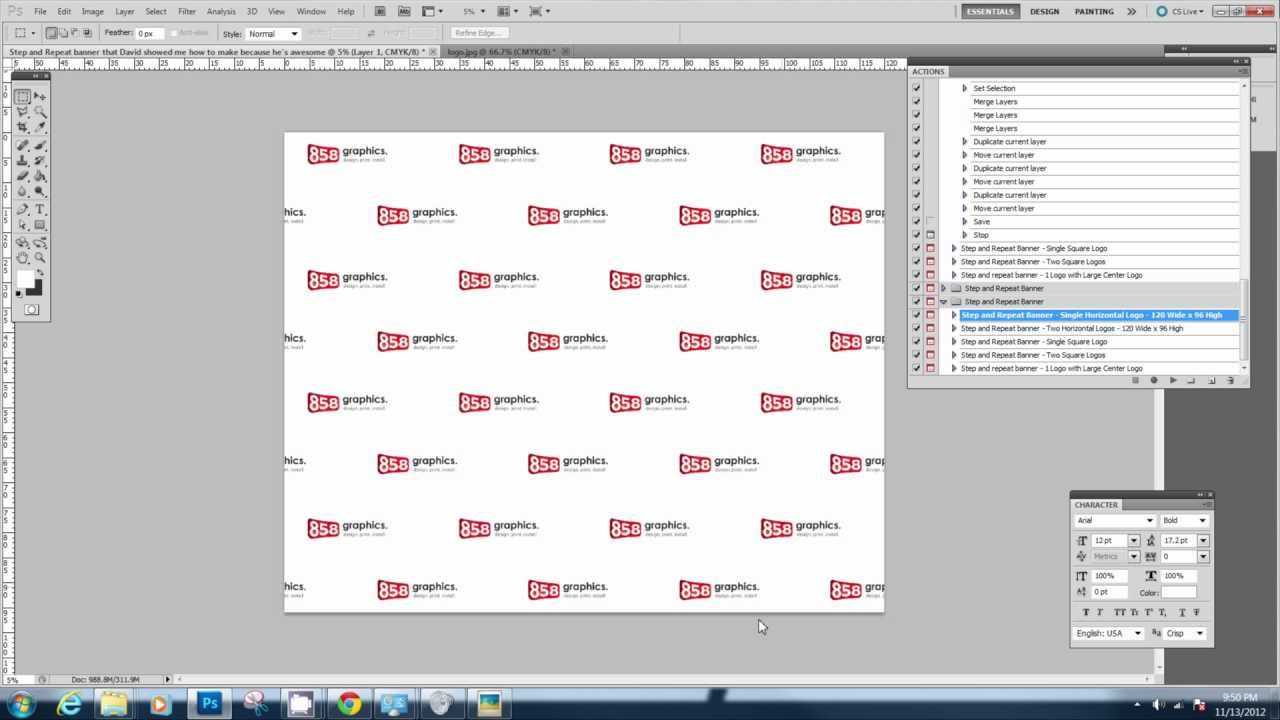This screenshot has width=1280, height=720.
Task: Expand the Set Selection action step
Action: click(x=965, y=88)
